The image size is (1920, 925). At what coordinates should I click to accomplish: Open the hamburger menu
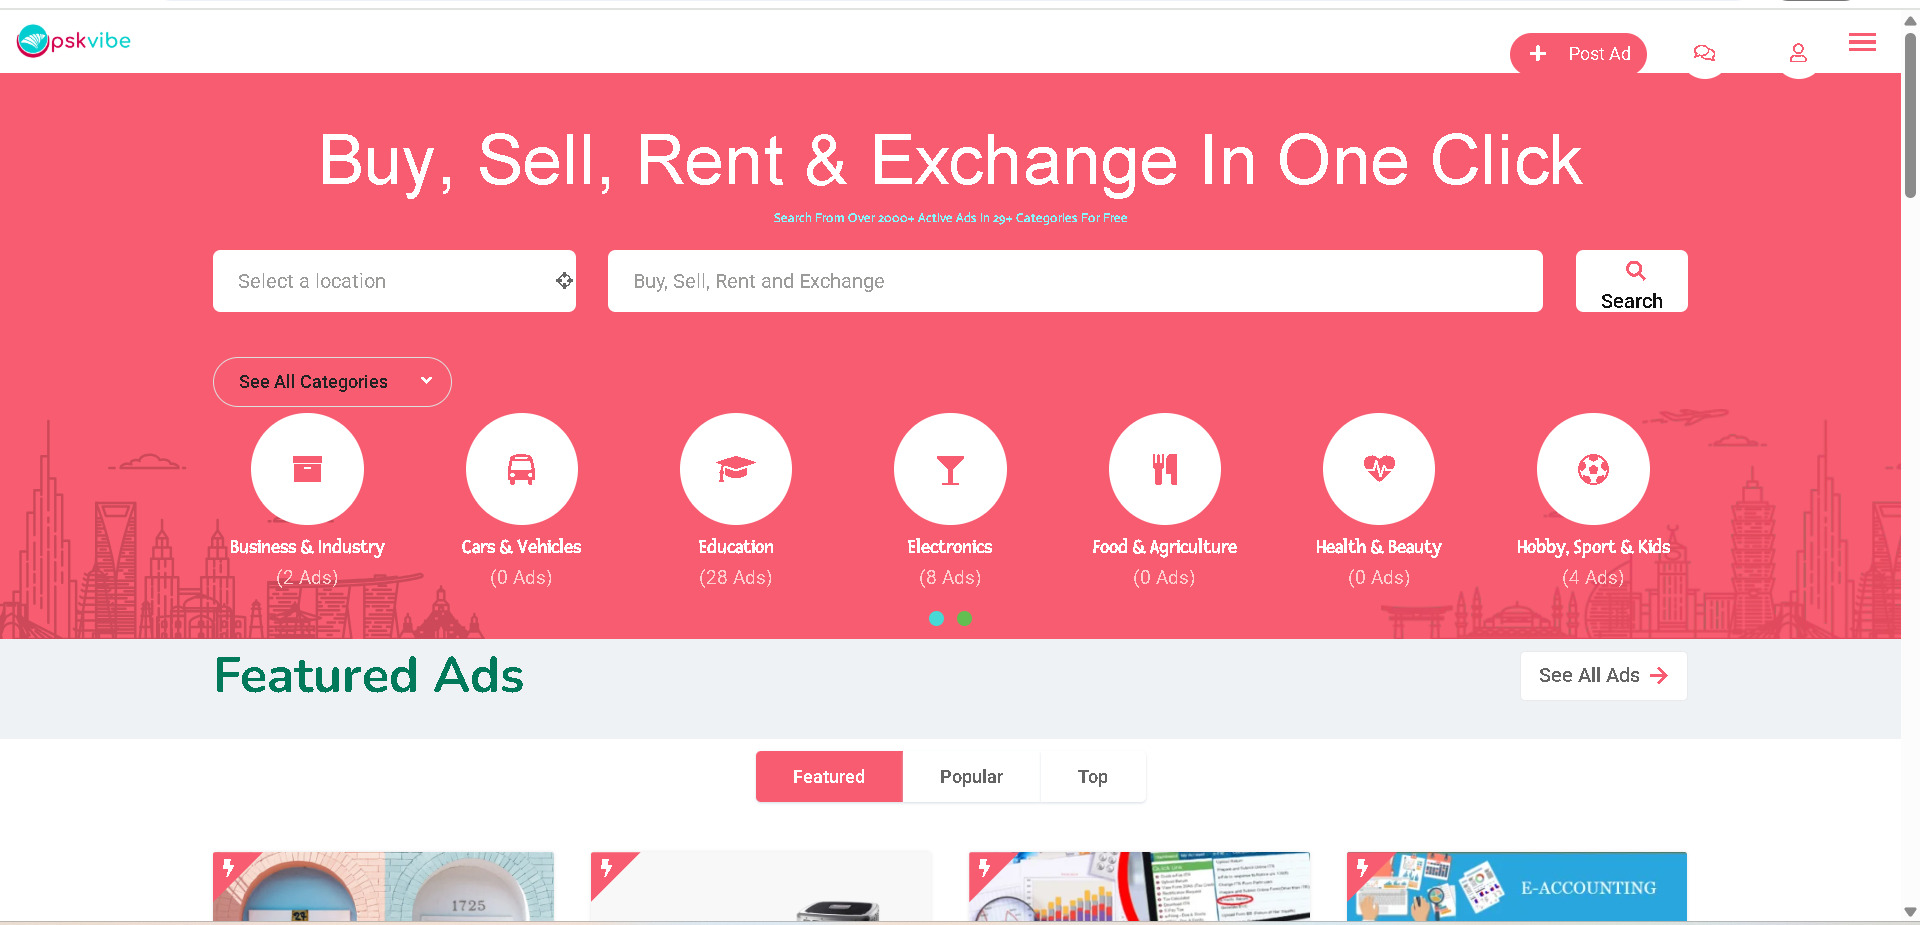(1862, 42)
